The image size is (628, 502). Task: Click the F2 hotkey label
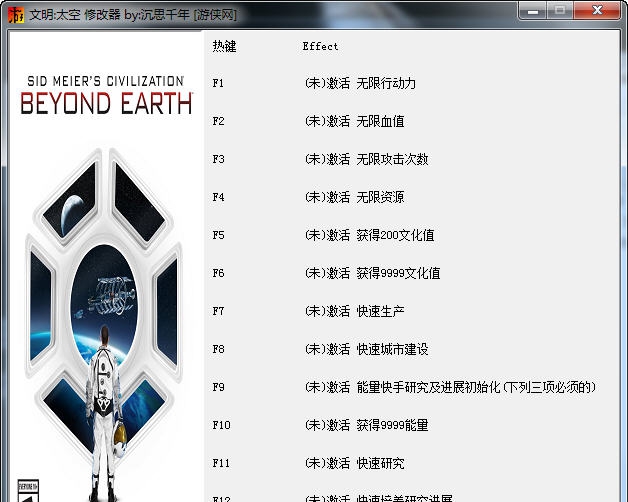pos(218,121)
